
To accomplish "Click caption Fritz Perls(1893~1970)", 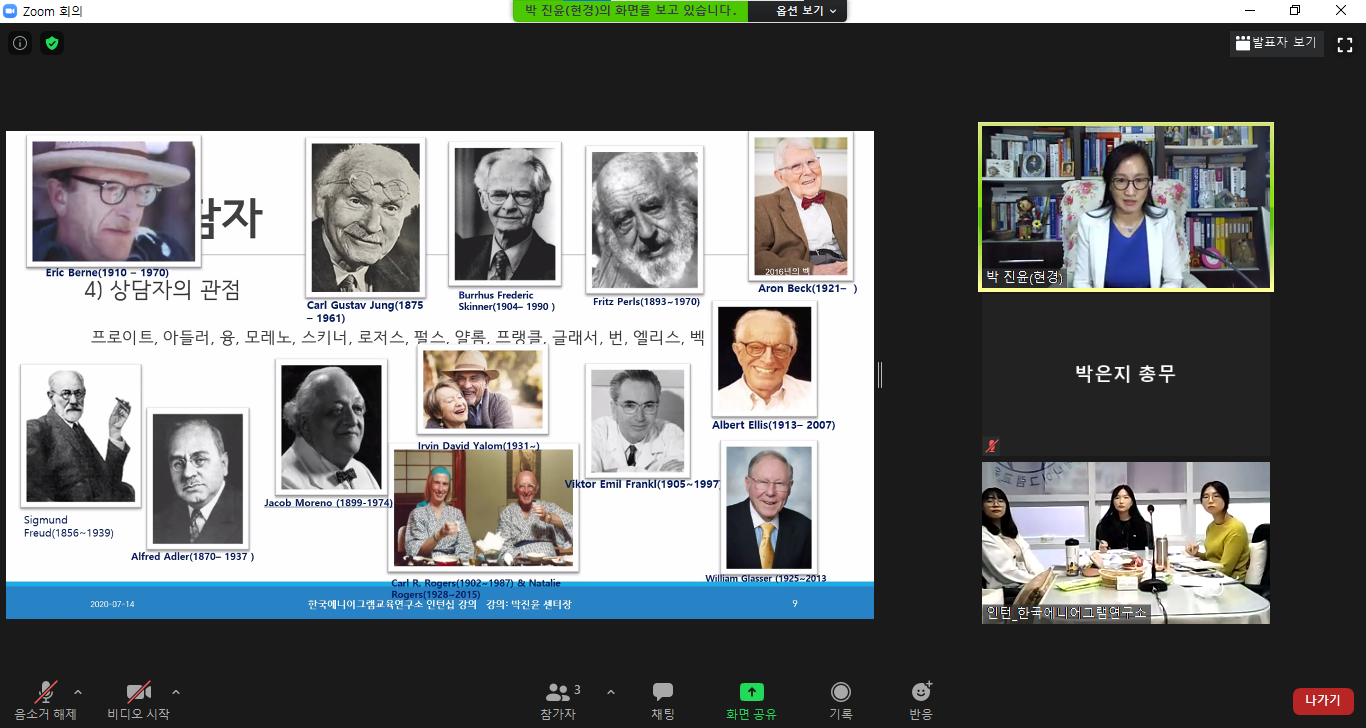I will point(646,302).
